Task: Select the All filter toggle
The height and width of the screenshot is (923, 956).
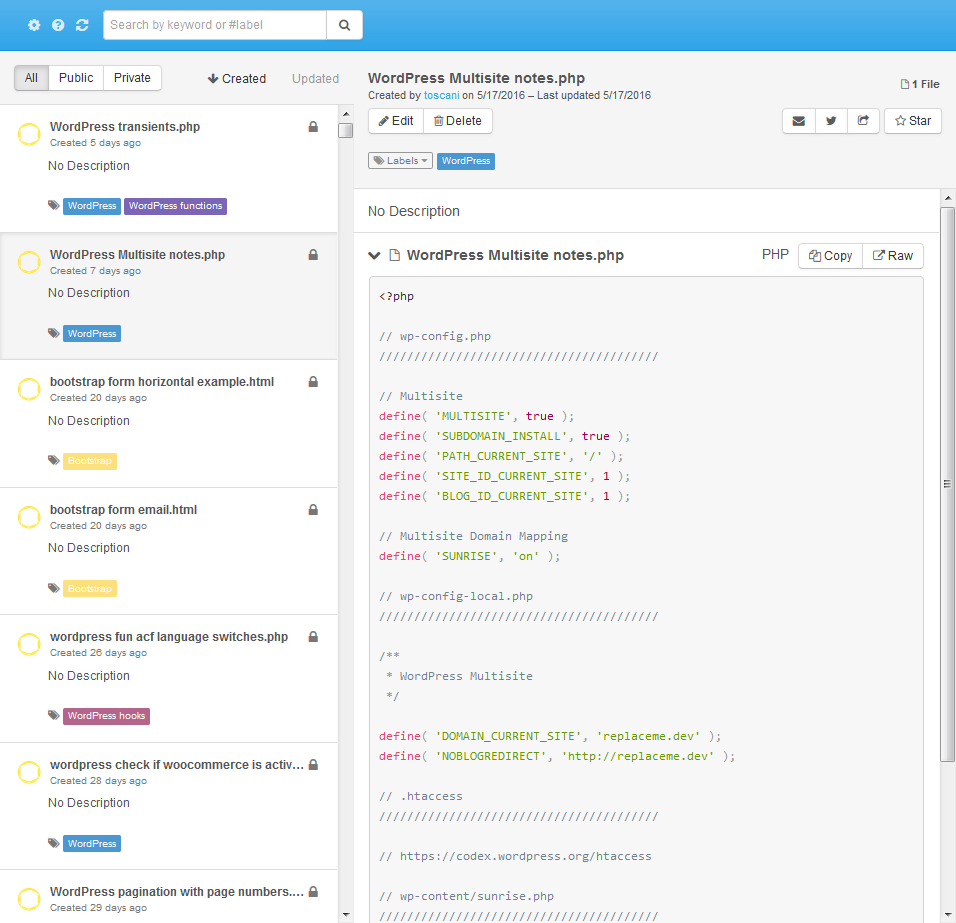Action: [31, 78]
